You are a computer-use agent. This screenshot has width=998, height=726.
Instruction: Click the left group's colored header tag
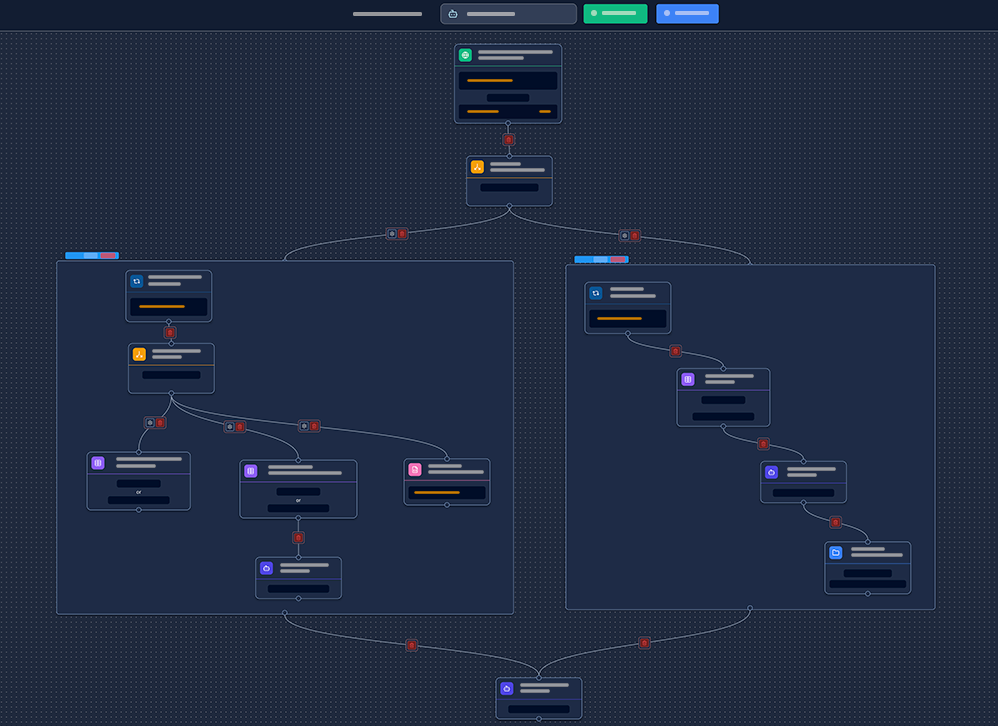(92, 256)
